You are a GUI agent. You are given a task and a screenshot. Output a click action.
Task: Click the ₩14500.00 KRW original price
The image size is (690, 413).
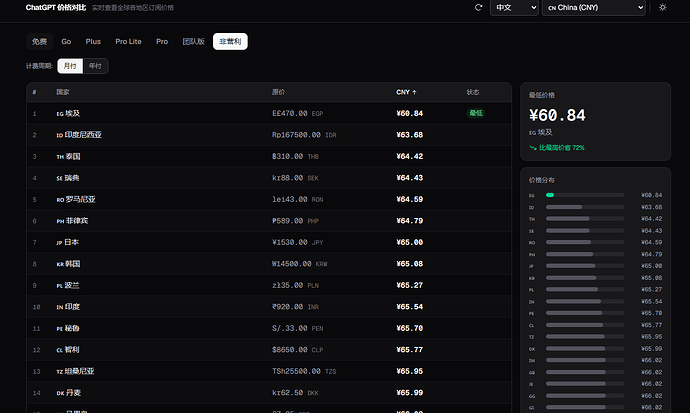tap(300, 264)
